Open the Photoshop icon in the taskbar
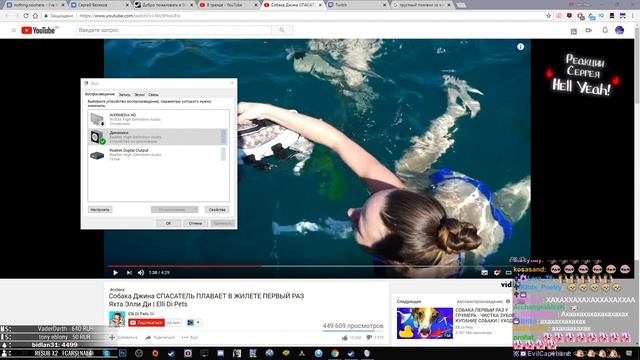 pyautogui.click(x=122, y=353)
